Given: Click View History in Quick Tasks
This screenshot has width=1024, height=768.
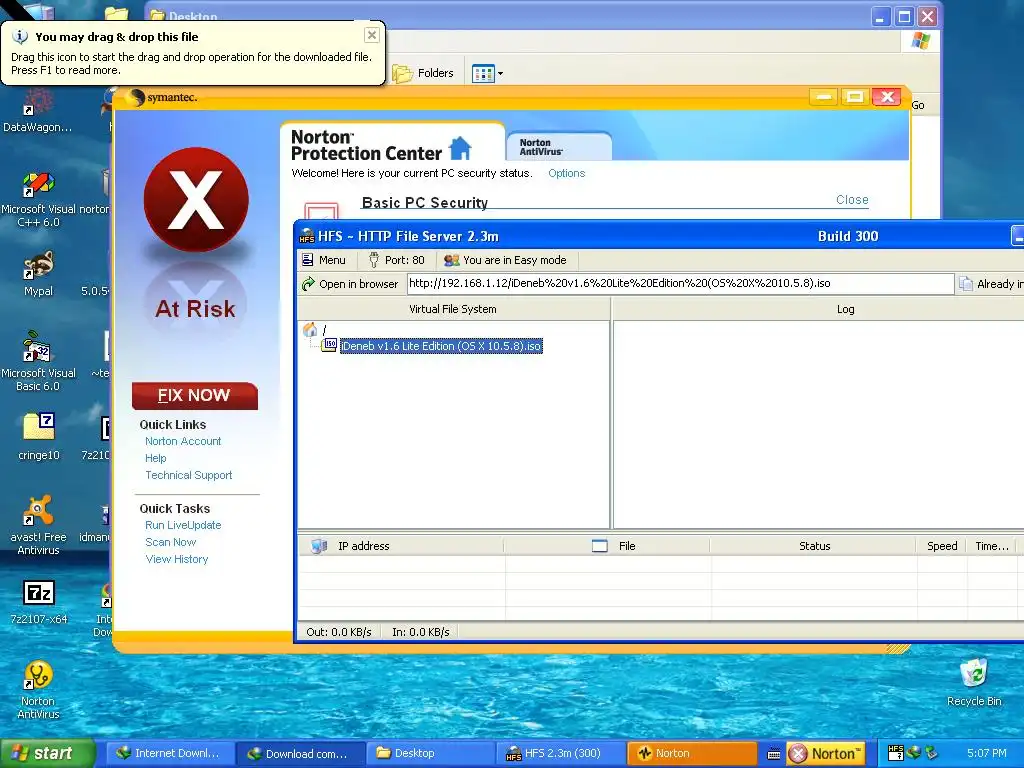Looking at the screenshot, I should (x=176, y=559).
